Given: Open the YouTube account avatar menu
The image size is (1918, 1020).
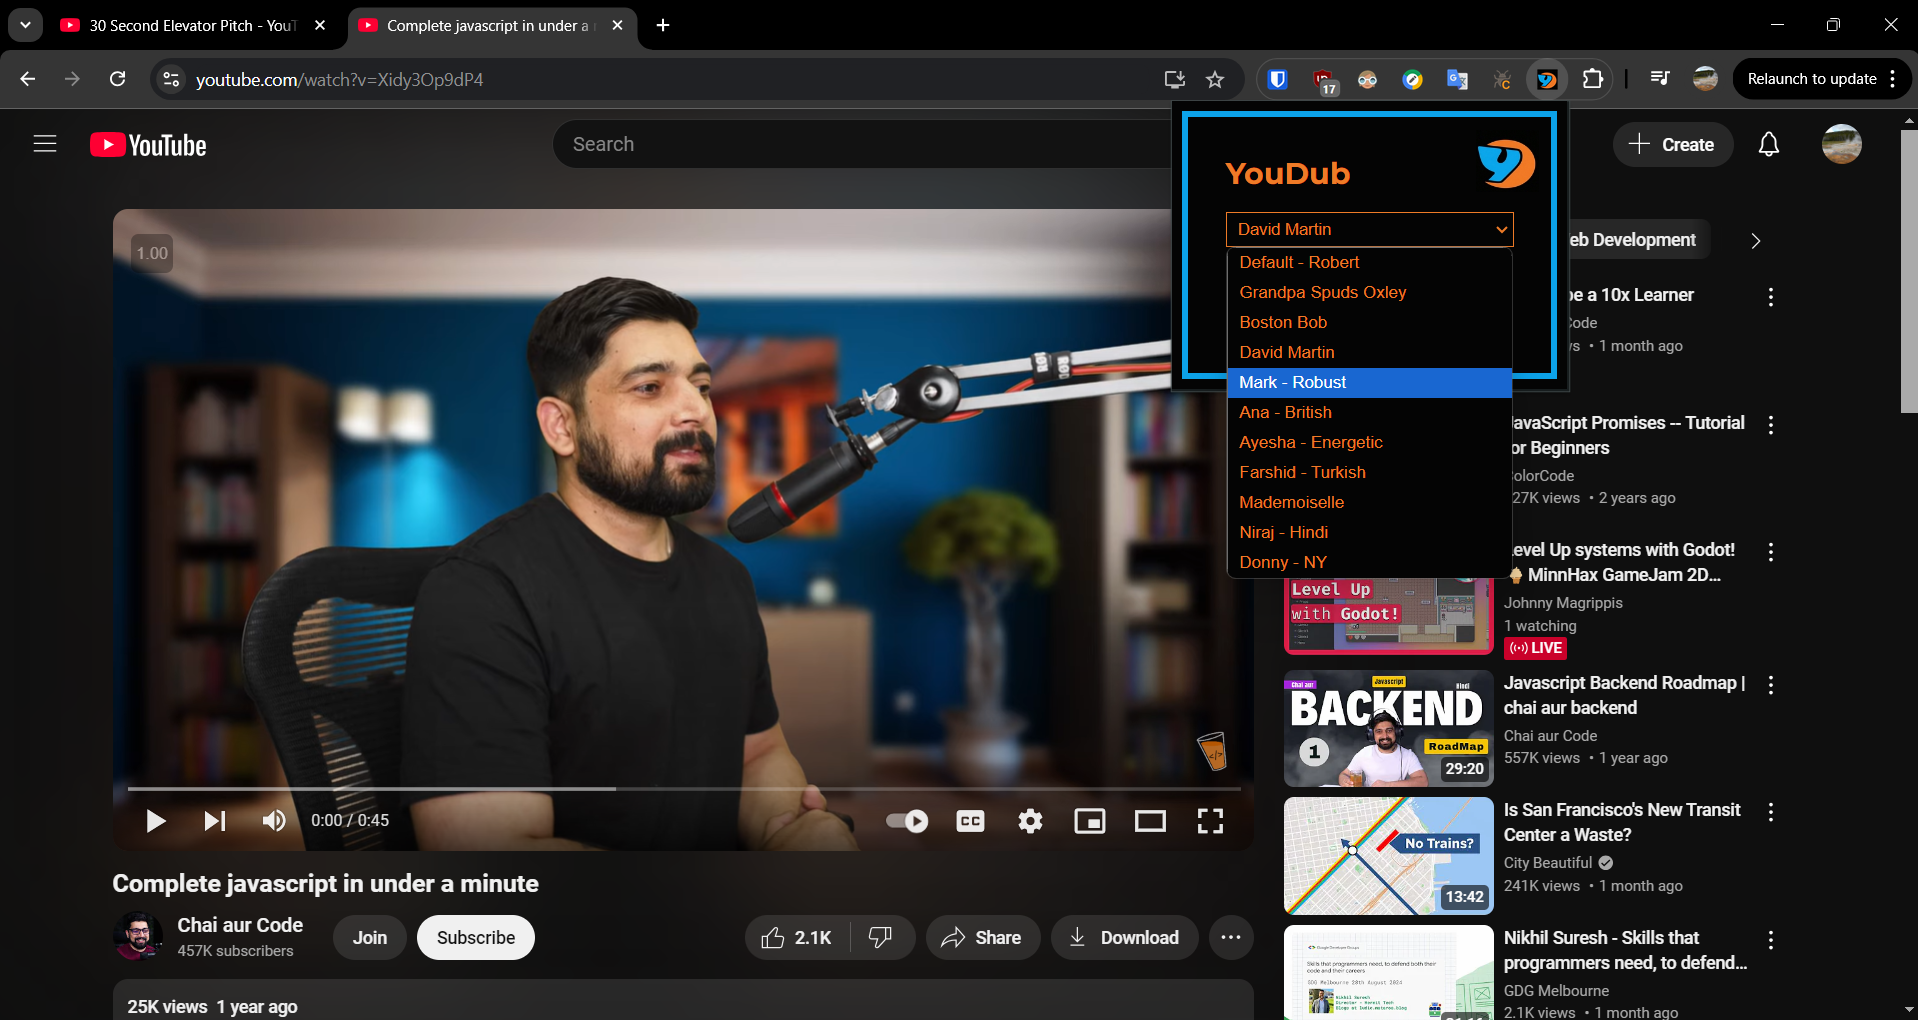Looking at the screenshot, I should (1841, 144).
